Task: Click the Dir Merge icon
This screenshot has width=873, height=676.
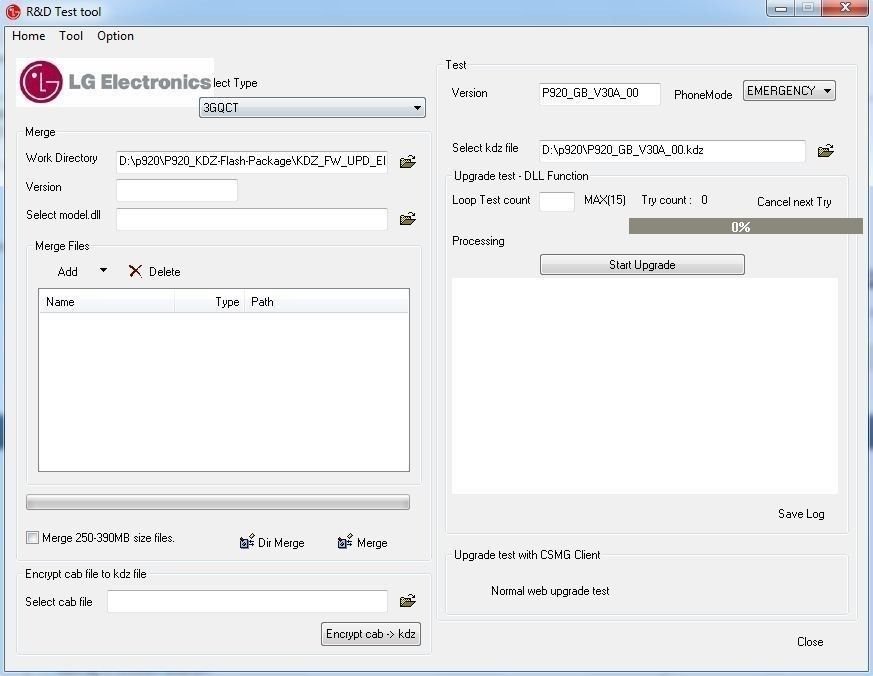Action: (247, 541)
